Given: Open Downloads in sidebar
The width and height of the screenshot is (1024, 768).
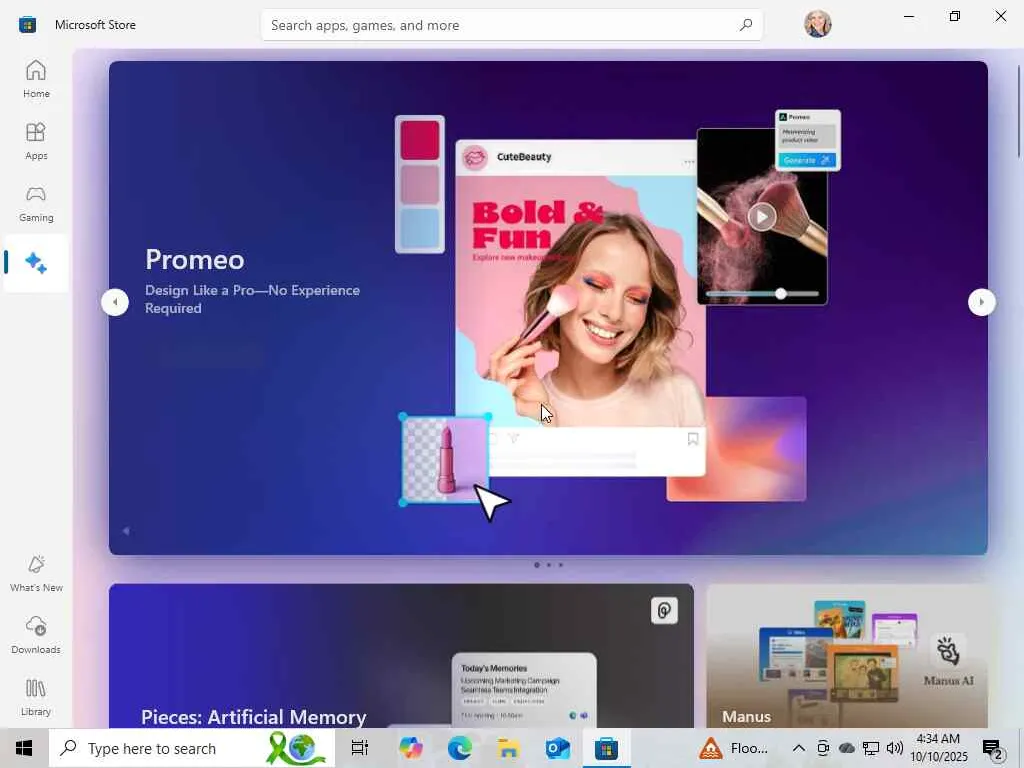Looking at the screenshot, I should 36,635.
